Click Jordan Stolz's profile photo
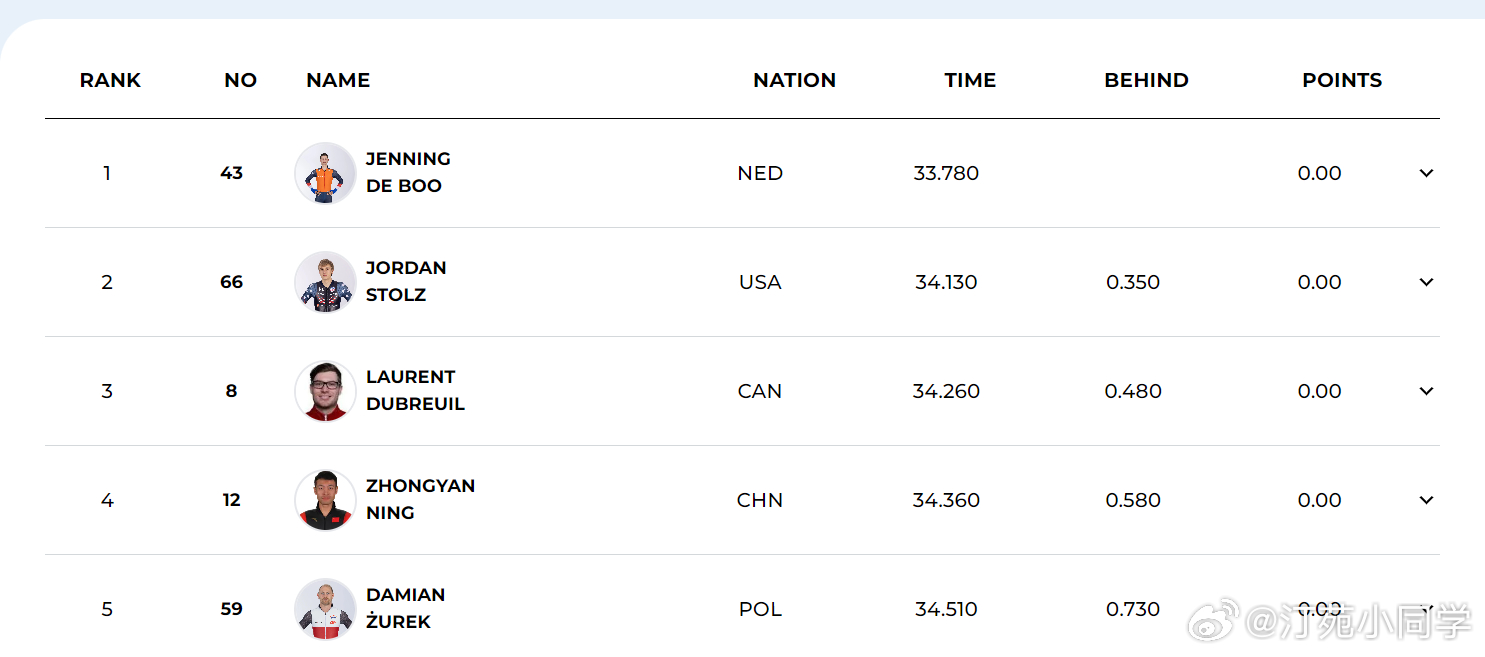The image size is (1485, 657). (325, 282)
